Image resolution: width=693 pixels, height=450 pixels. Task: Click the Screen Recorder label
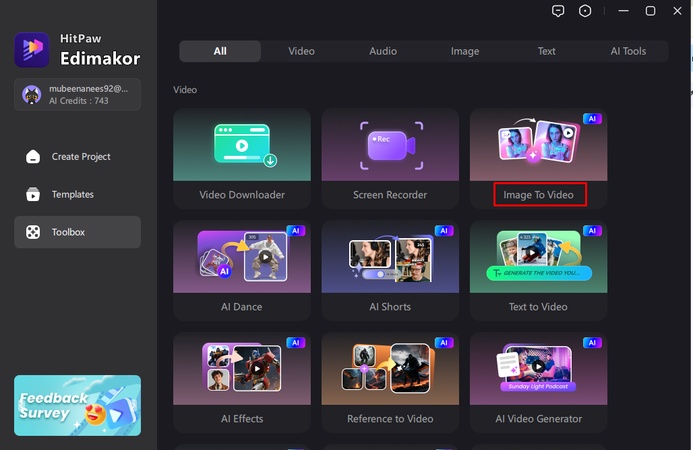point(390,195)
